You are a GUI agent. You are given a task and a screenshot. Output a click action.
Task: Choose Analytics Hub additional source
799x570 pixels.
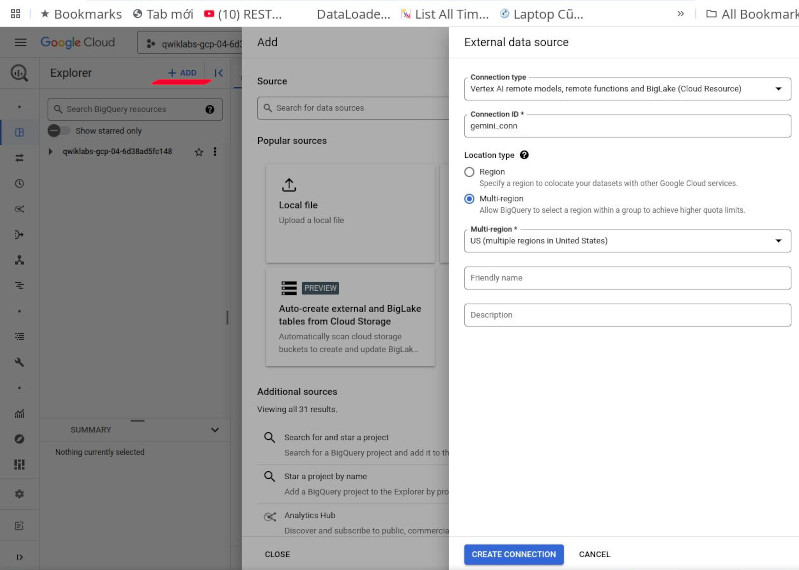pos(353,522)
